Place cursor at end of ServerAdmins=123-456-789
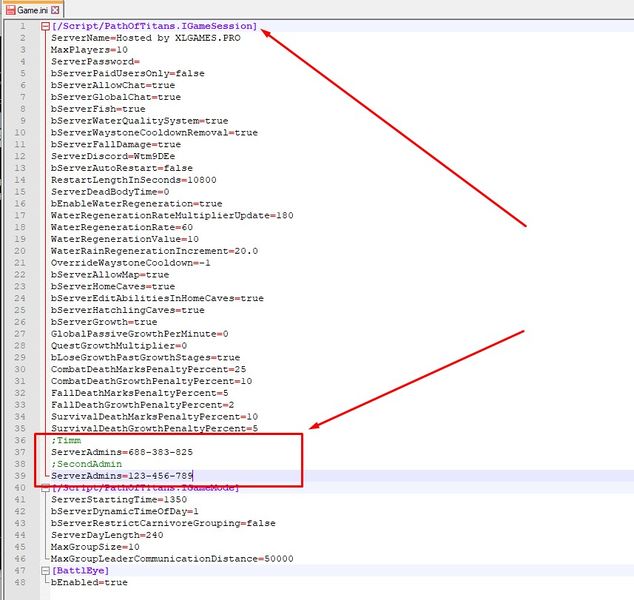634x600 pixels. point(193,476)
